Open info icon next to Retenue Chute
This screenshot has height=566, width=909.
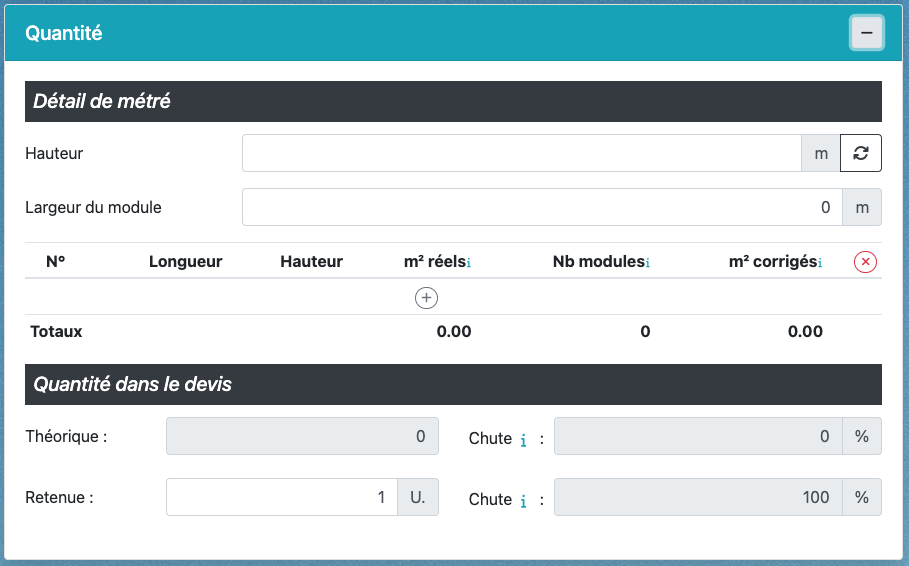click(523, 501)
